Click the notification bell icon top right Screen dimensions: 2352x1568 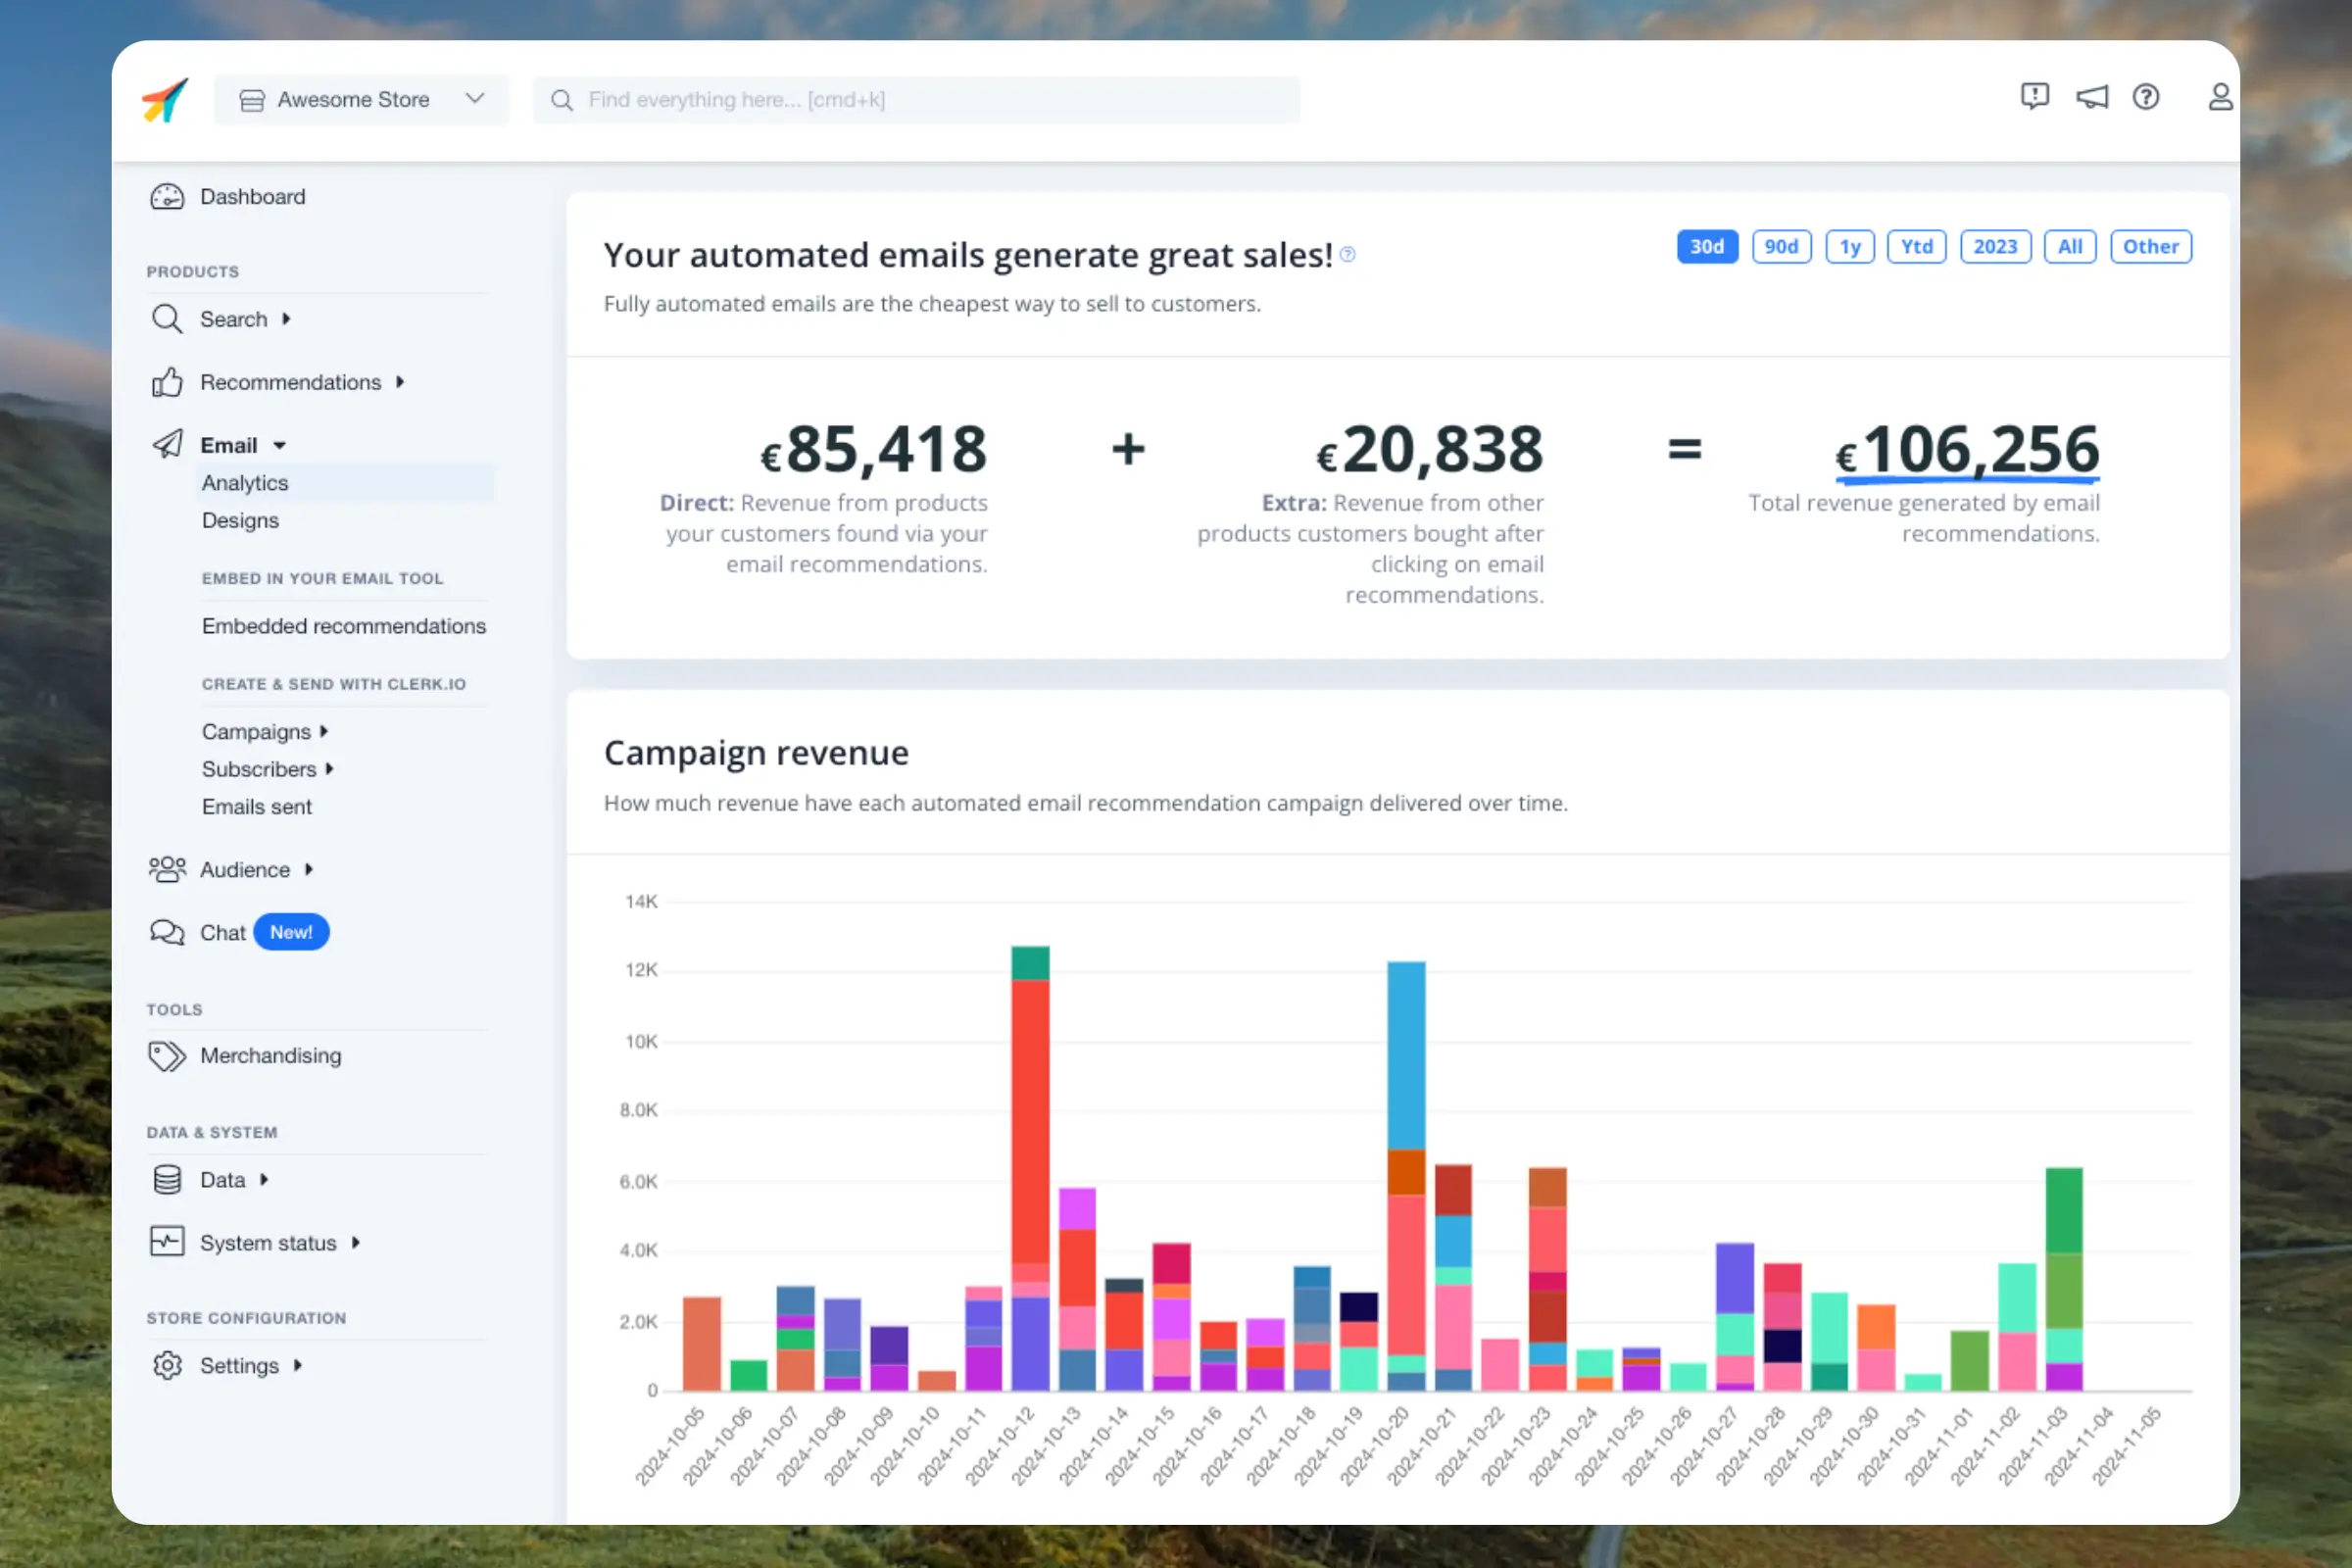pyautogui.click(x=2089, y=96)
